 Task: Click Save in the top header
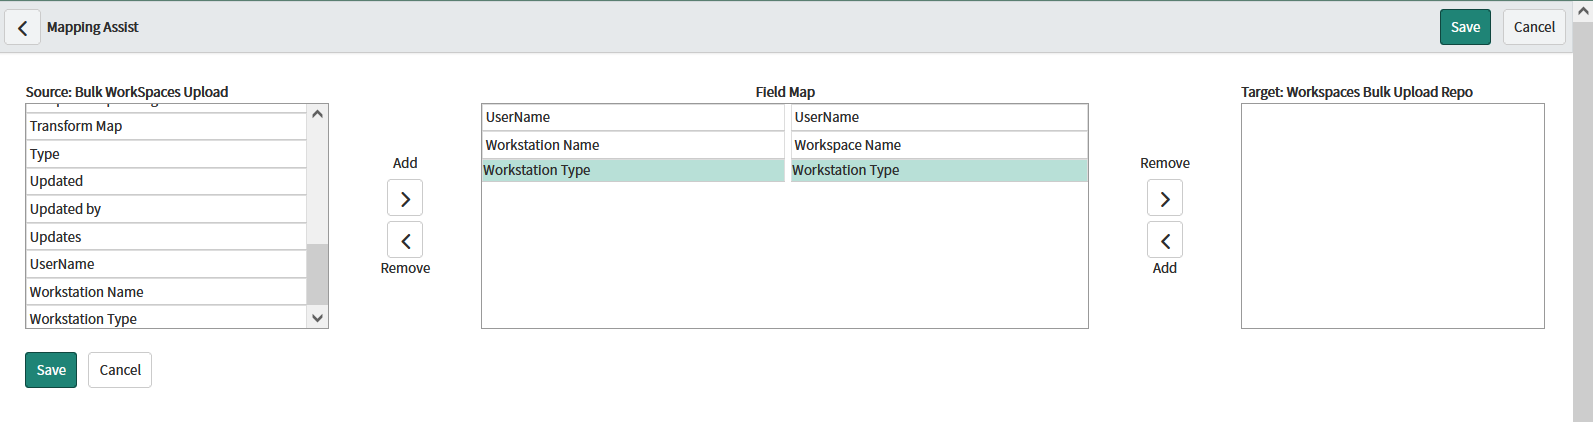tap(1465, 27)
